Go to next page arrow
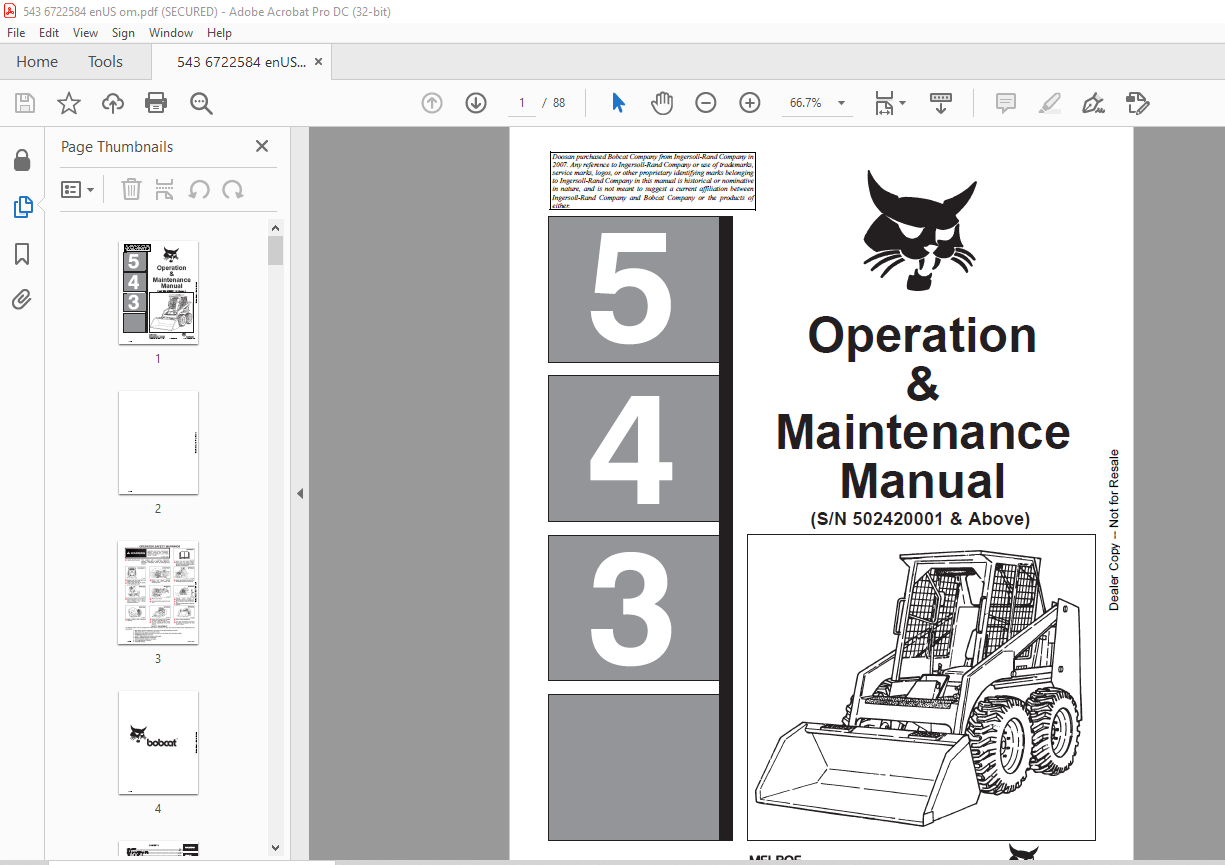This screenshot has height=865, width=1225. (476, 103)
